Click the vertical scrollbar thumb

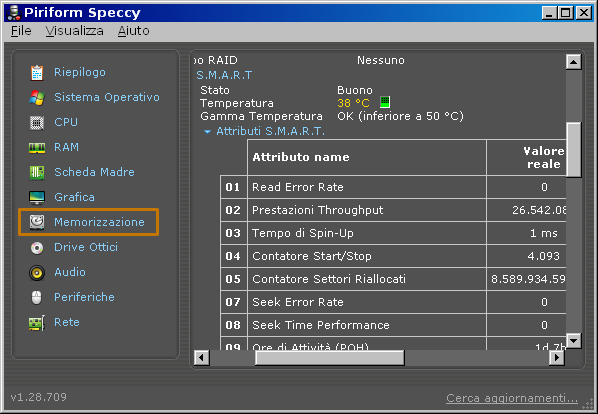click(x=574, y=150)
